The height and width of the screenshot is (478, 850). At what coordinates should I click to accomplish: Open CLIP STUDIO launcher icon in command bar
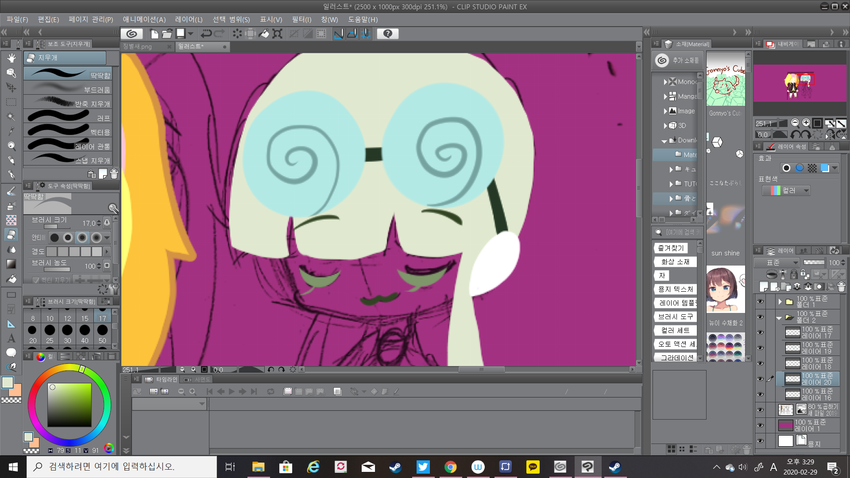click(131, 34)
